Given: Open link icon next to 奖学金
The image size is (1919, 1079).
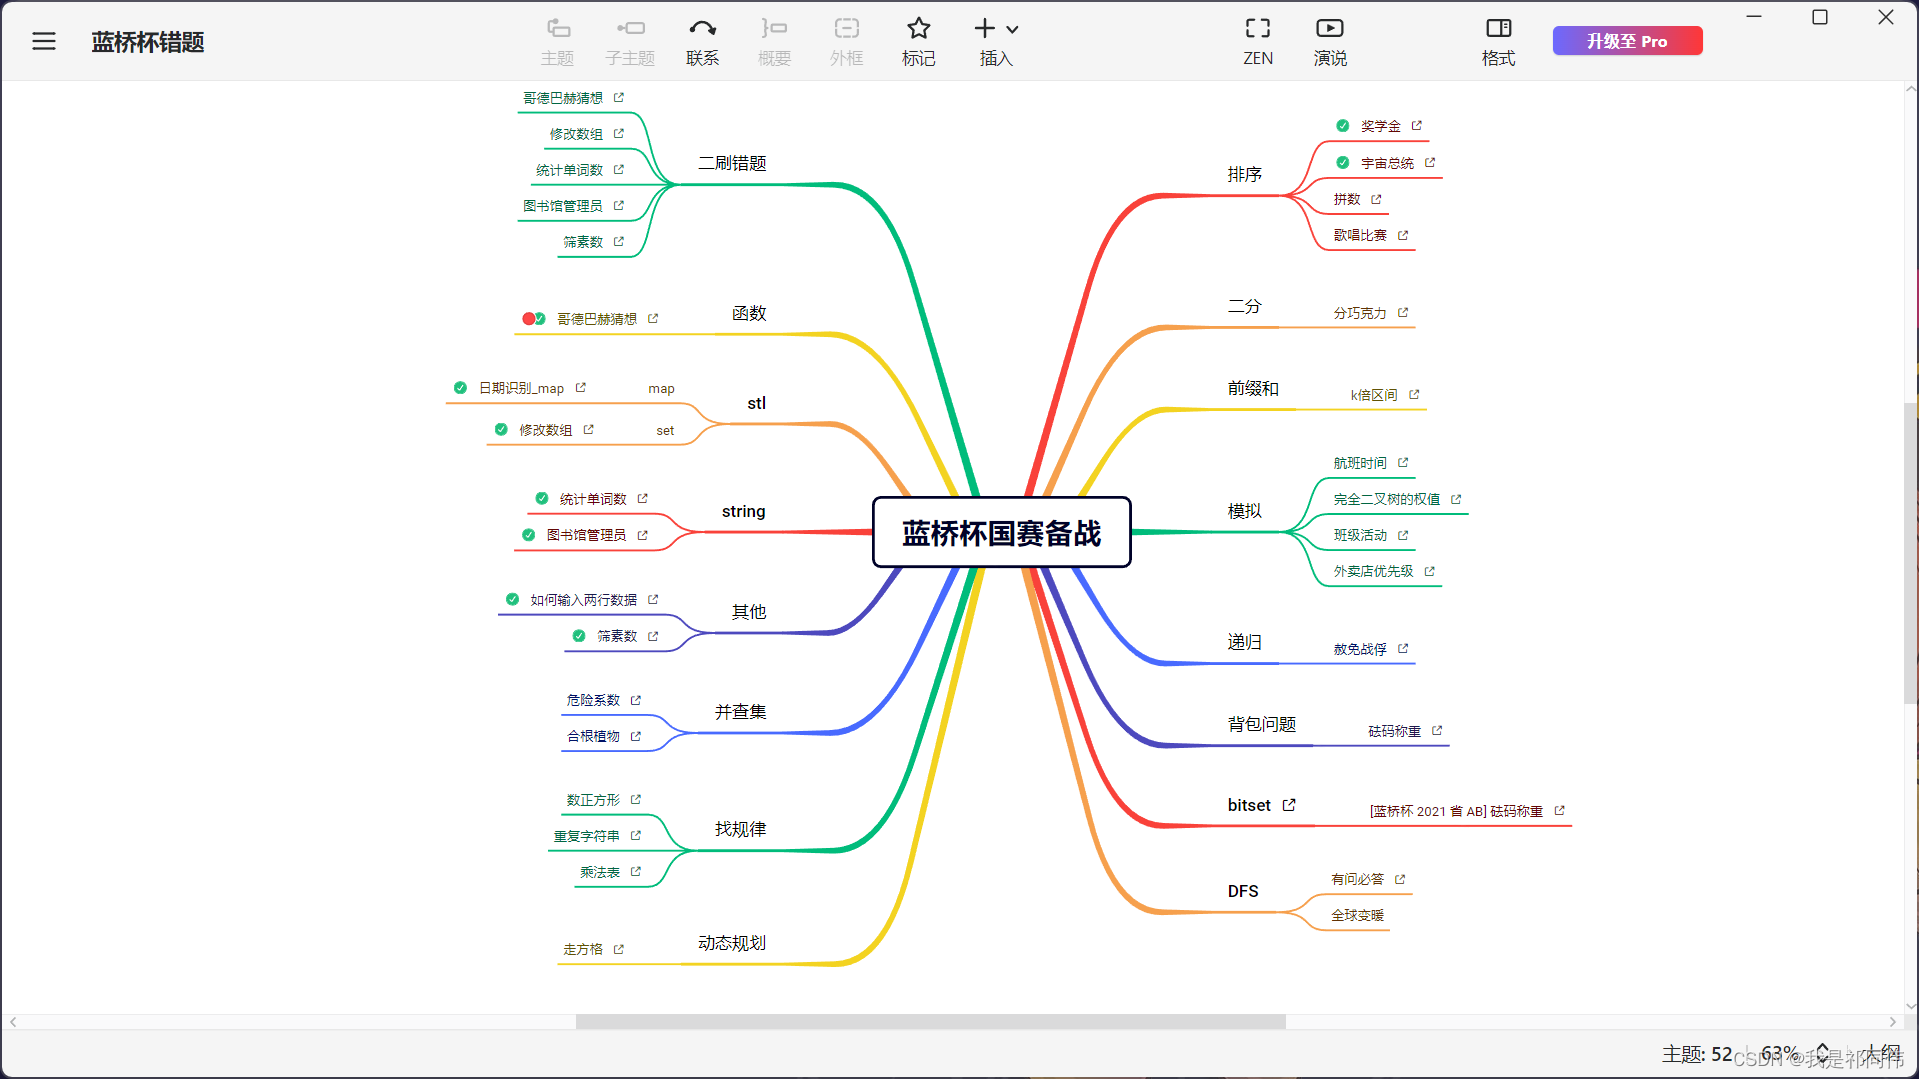Looking at the screenshot, I should pos(1417,126).
